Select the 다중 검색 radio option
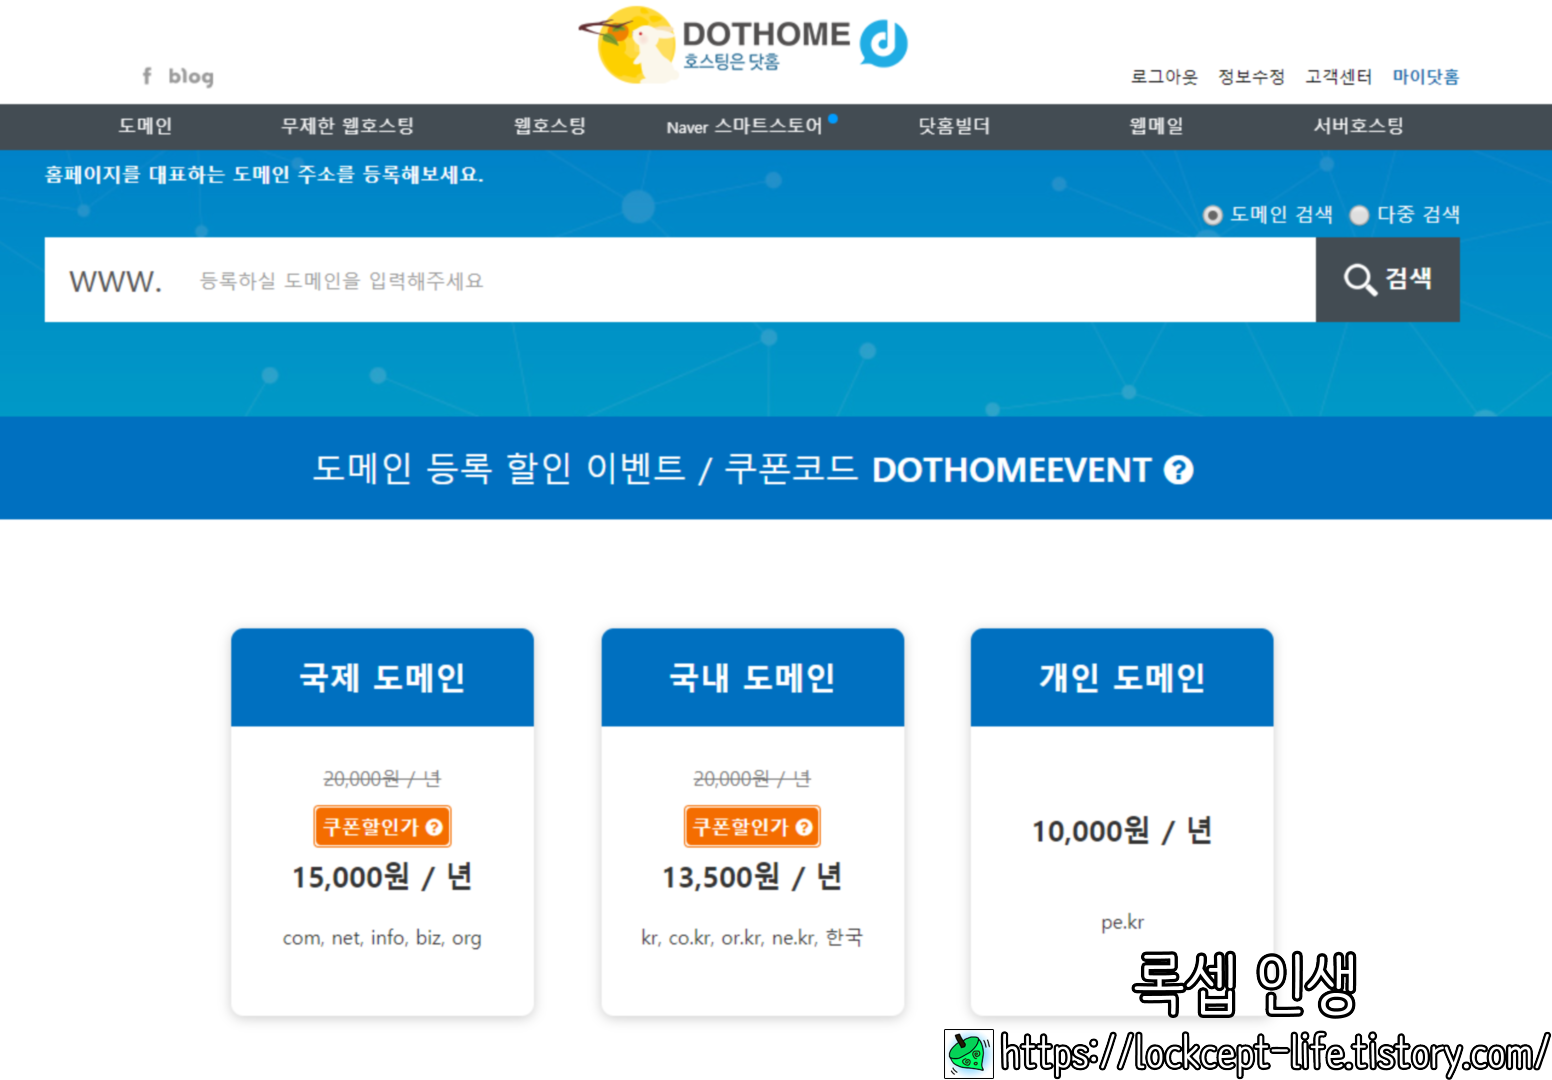The image size is (1552, 1080). point(1359,215)
